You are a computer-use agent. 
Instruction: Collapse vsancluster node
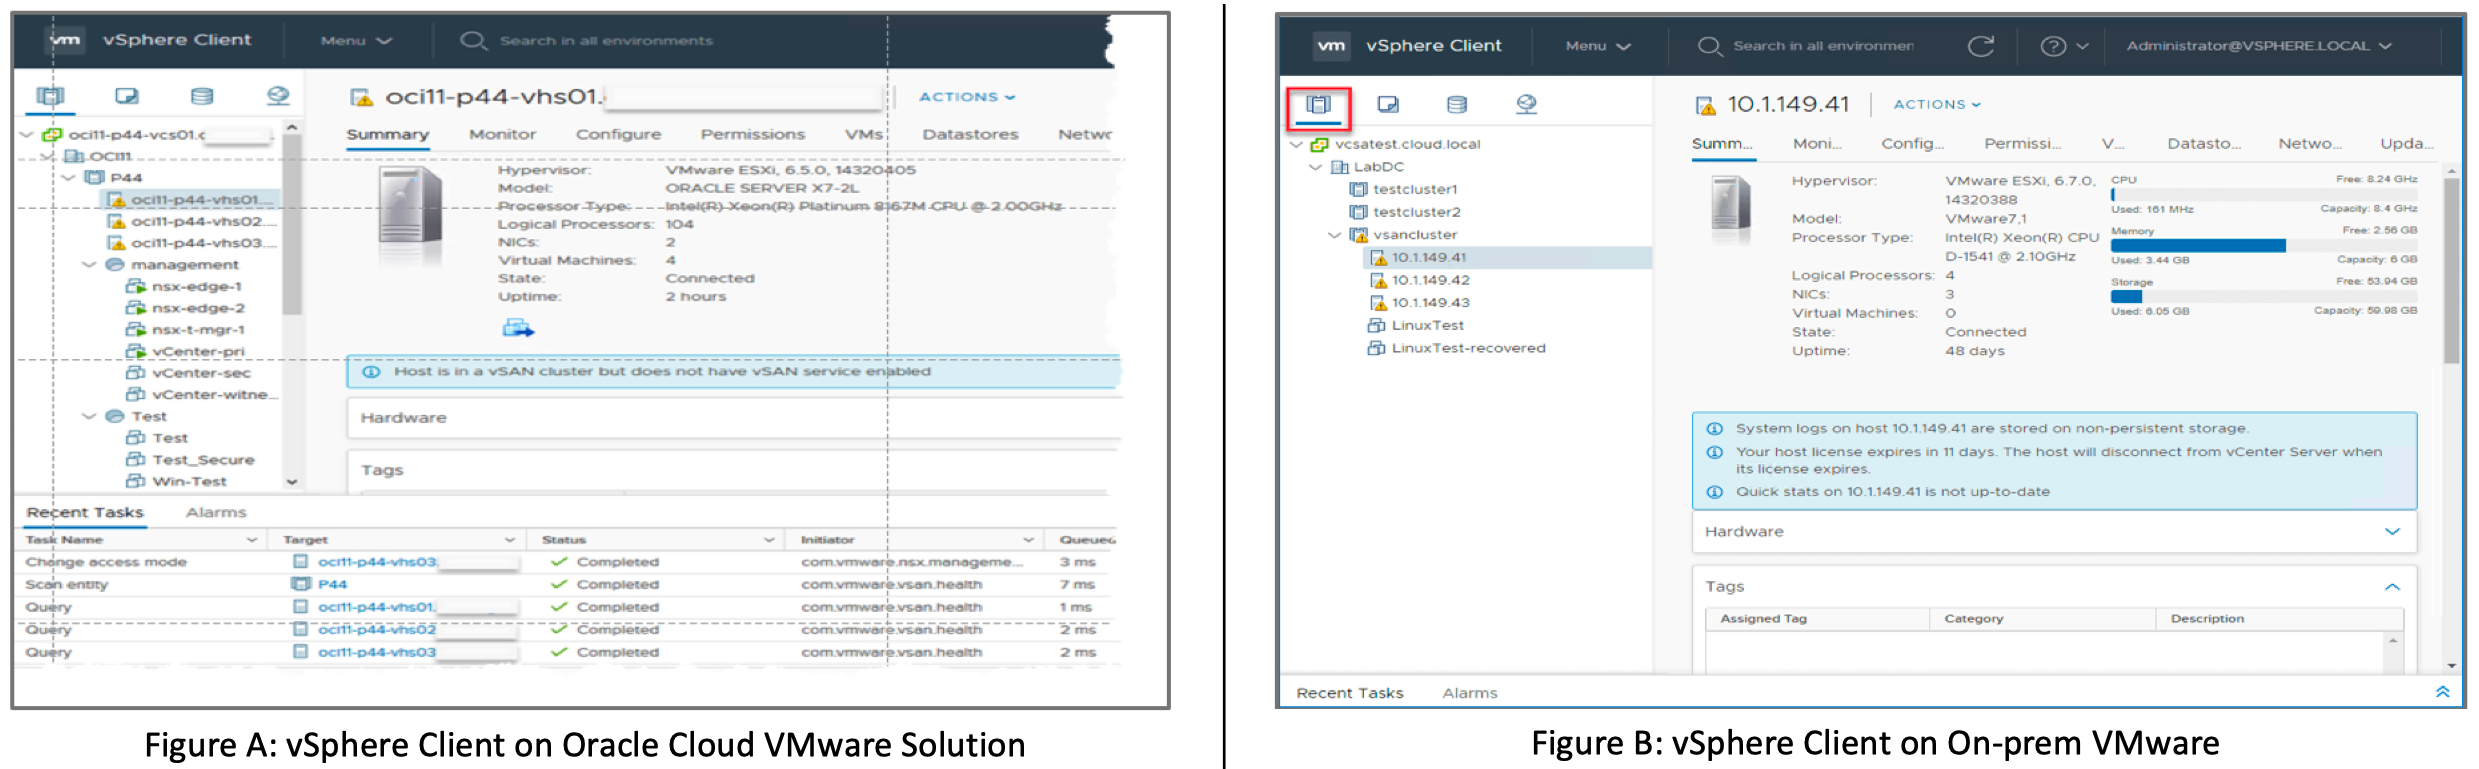[x=1334, y=235]
